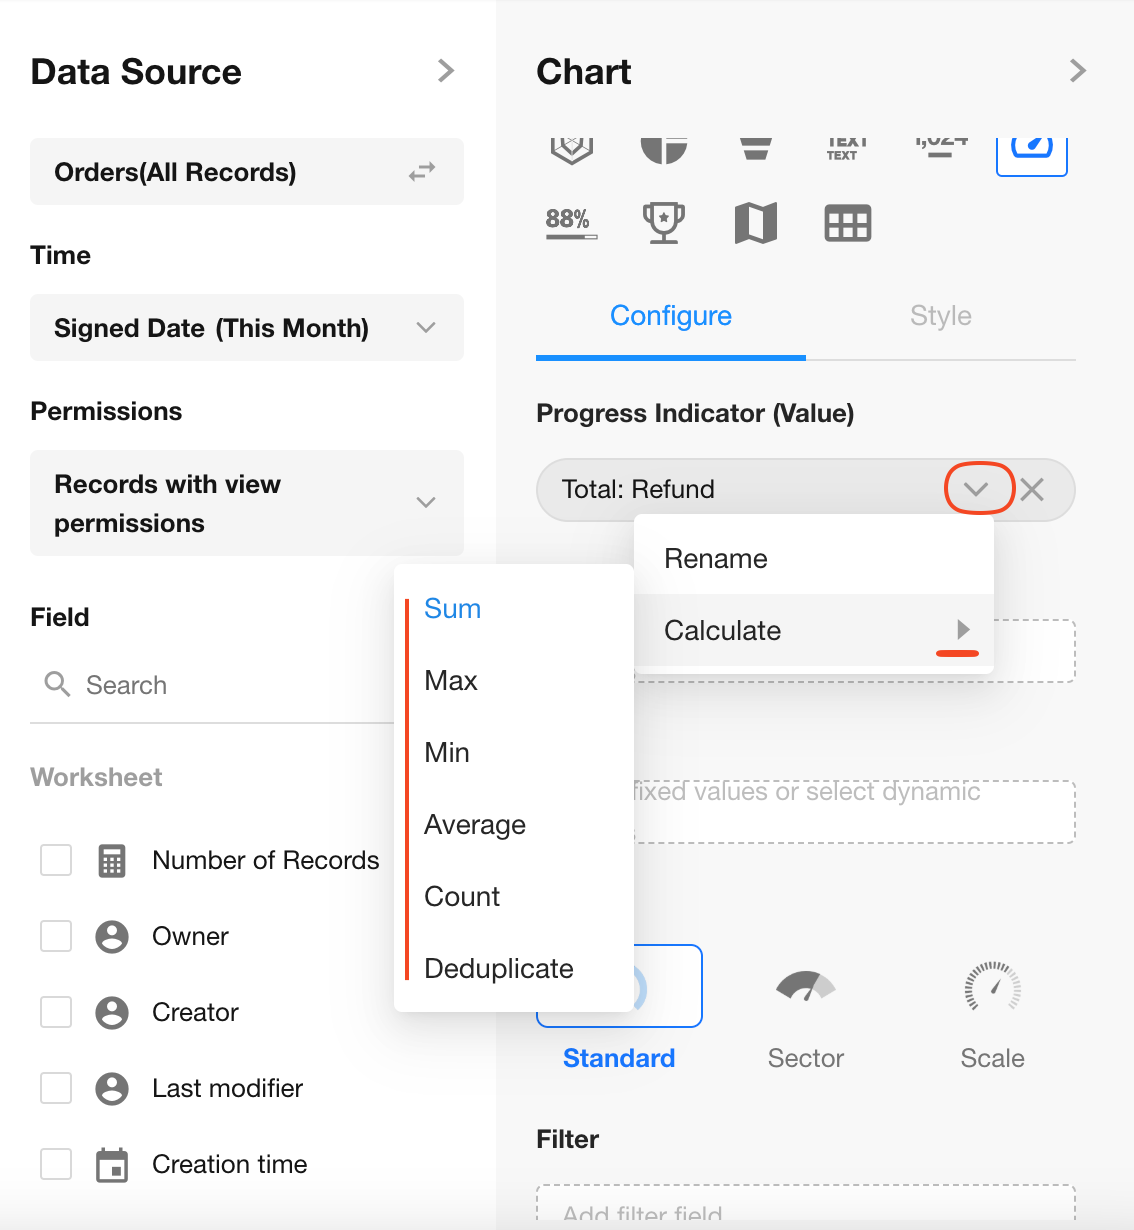Viewport: 1134px width, 1230px height.
Task: Select the map chart type icon
Action: click(x=755, y=222)
